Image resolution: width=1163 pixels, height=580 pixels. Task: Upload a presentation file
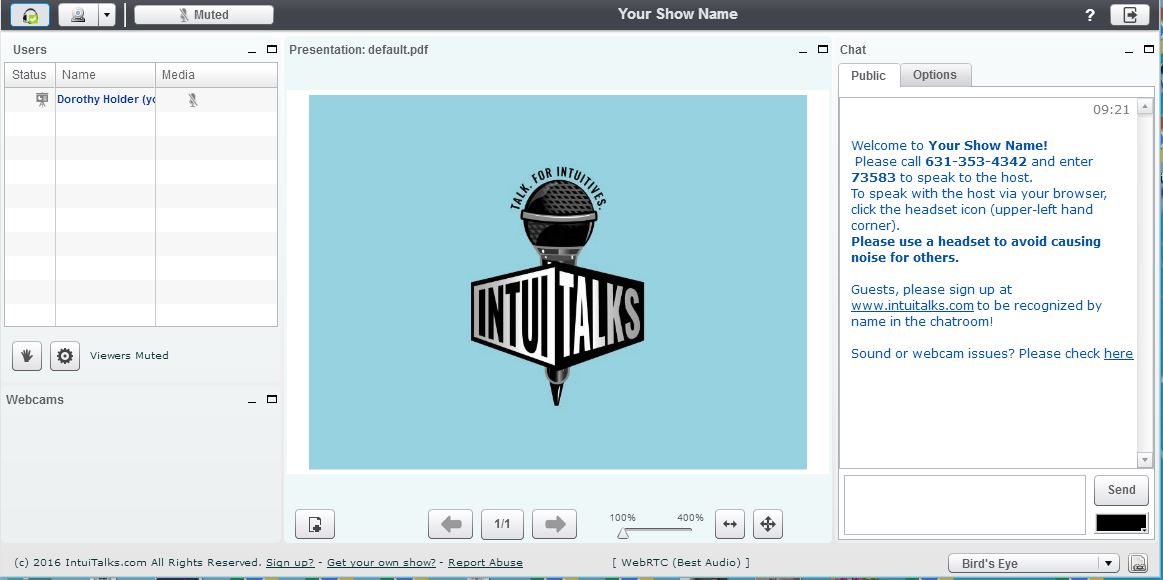pyautogui.click(x=315, y=524)
